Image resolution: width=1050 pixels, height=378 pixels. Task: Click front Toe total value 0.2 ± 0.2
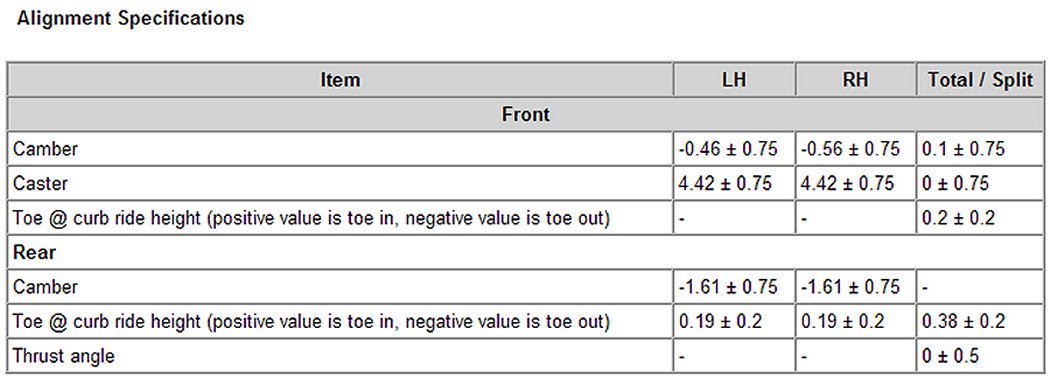pyautogui.click(x=959, y=218)
